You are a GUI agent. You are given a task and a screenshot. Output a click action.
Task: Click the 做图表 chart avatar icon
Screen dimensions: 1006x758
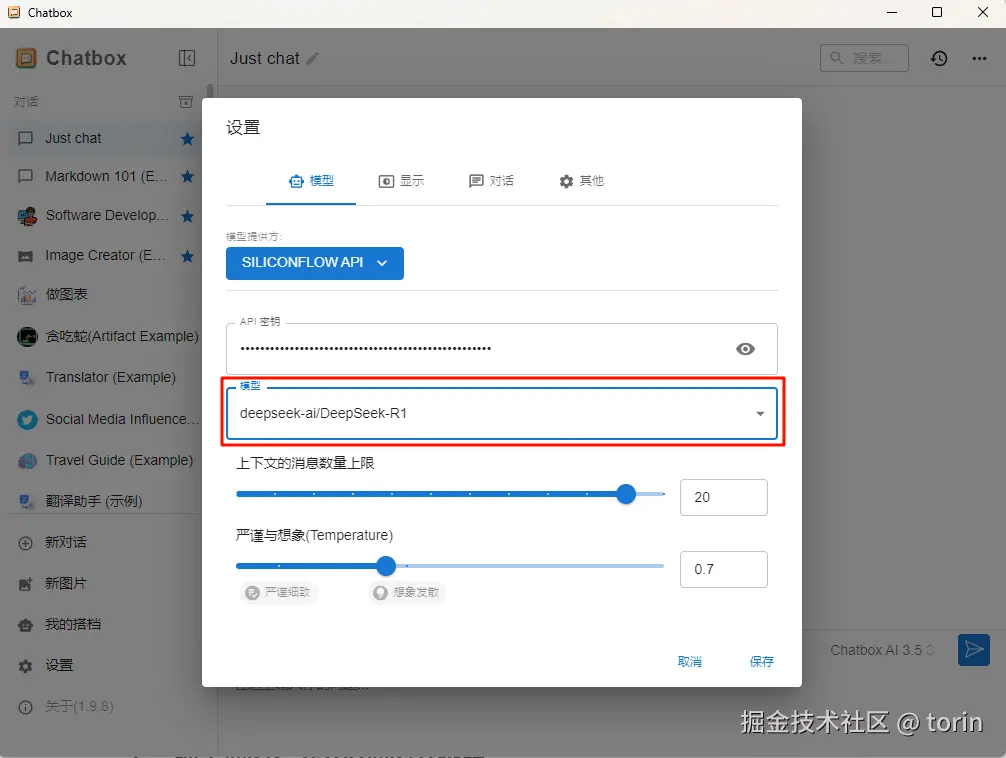pyautogui.click(x=26, y=295)
